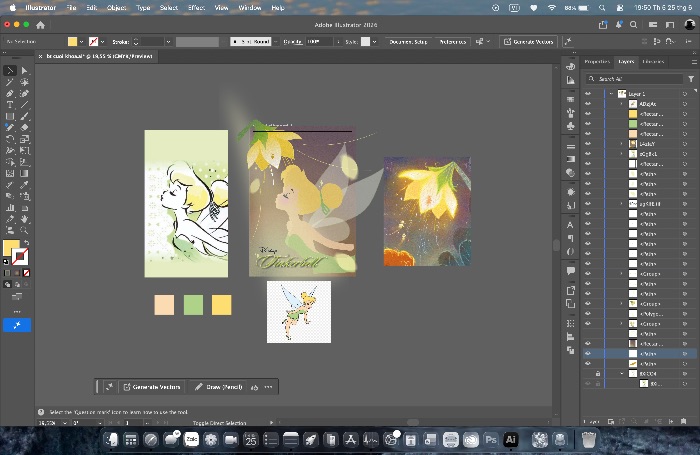Delete selection with Layers panel trash icon
700x455 pixels.
[x=683, y=421]
